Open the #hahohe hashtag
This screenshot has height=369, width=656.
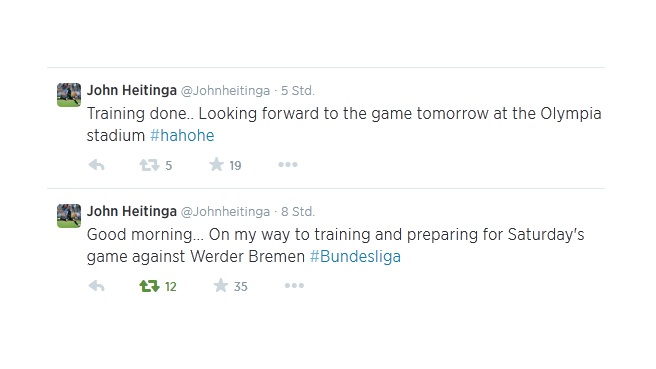pyautogui.click(x=182, y=136)
